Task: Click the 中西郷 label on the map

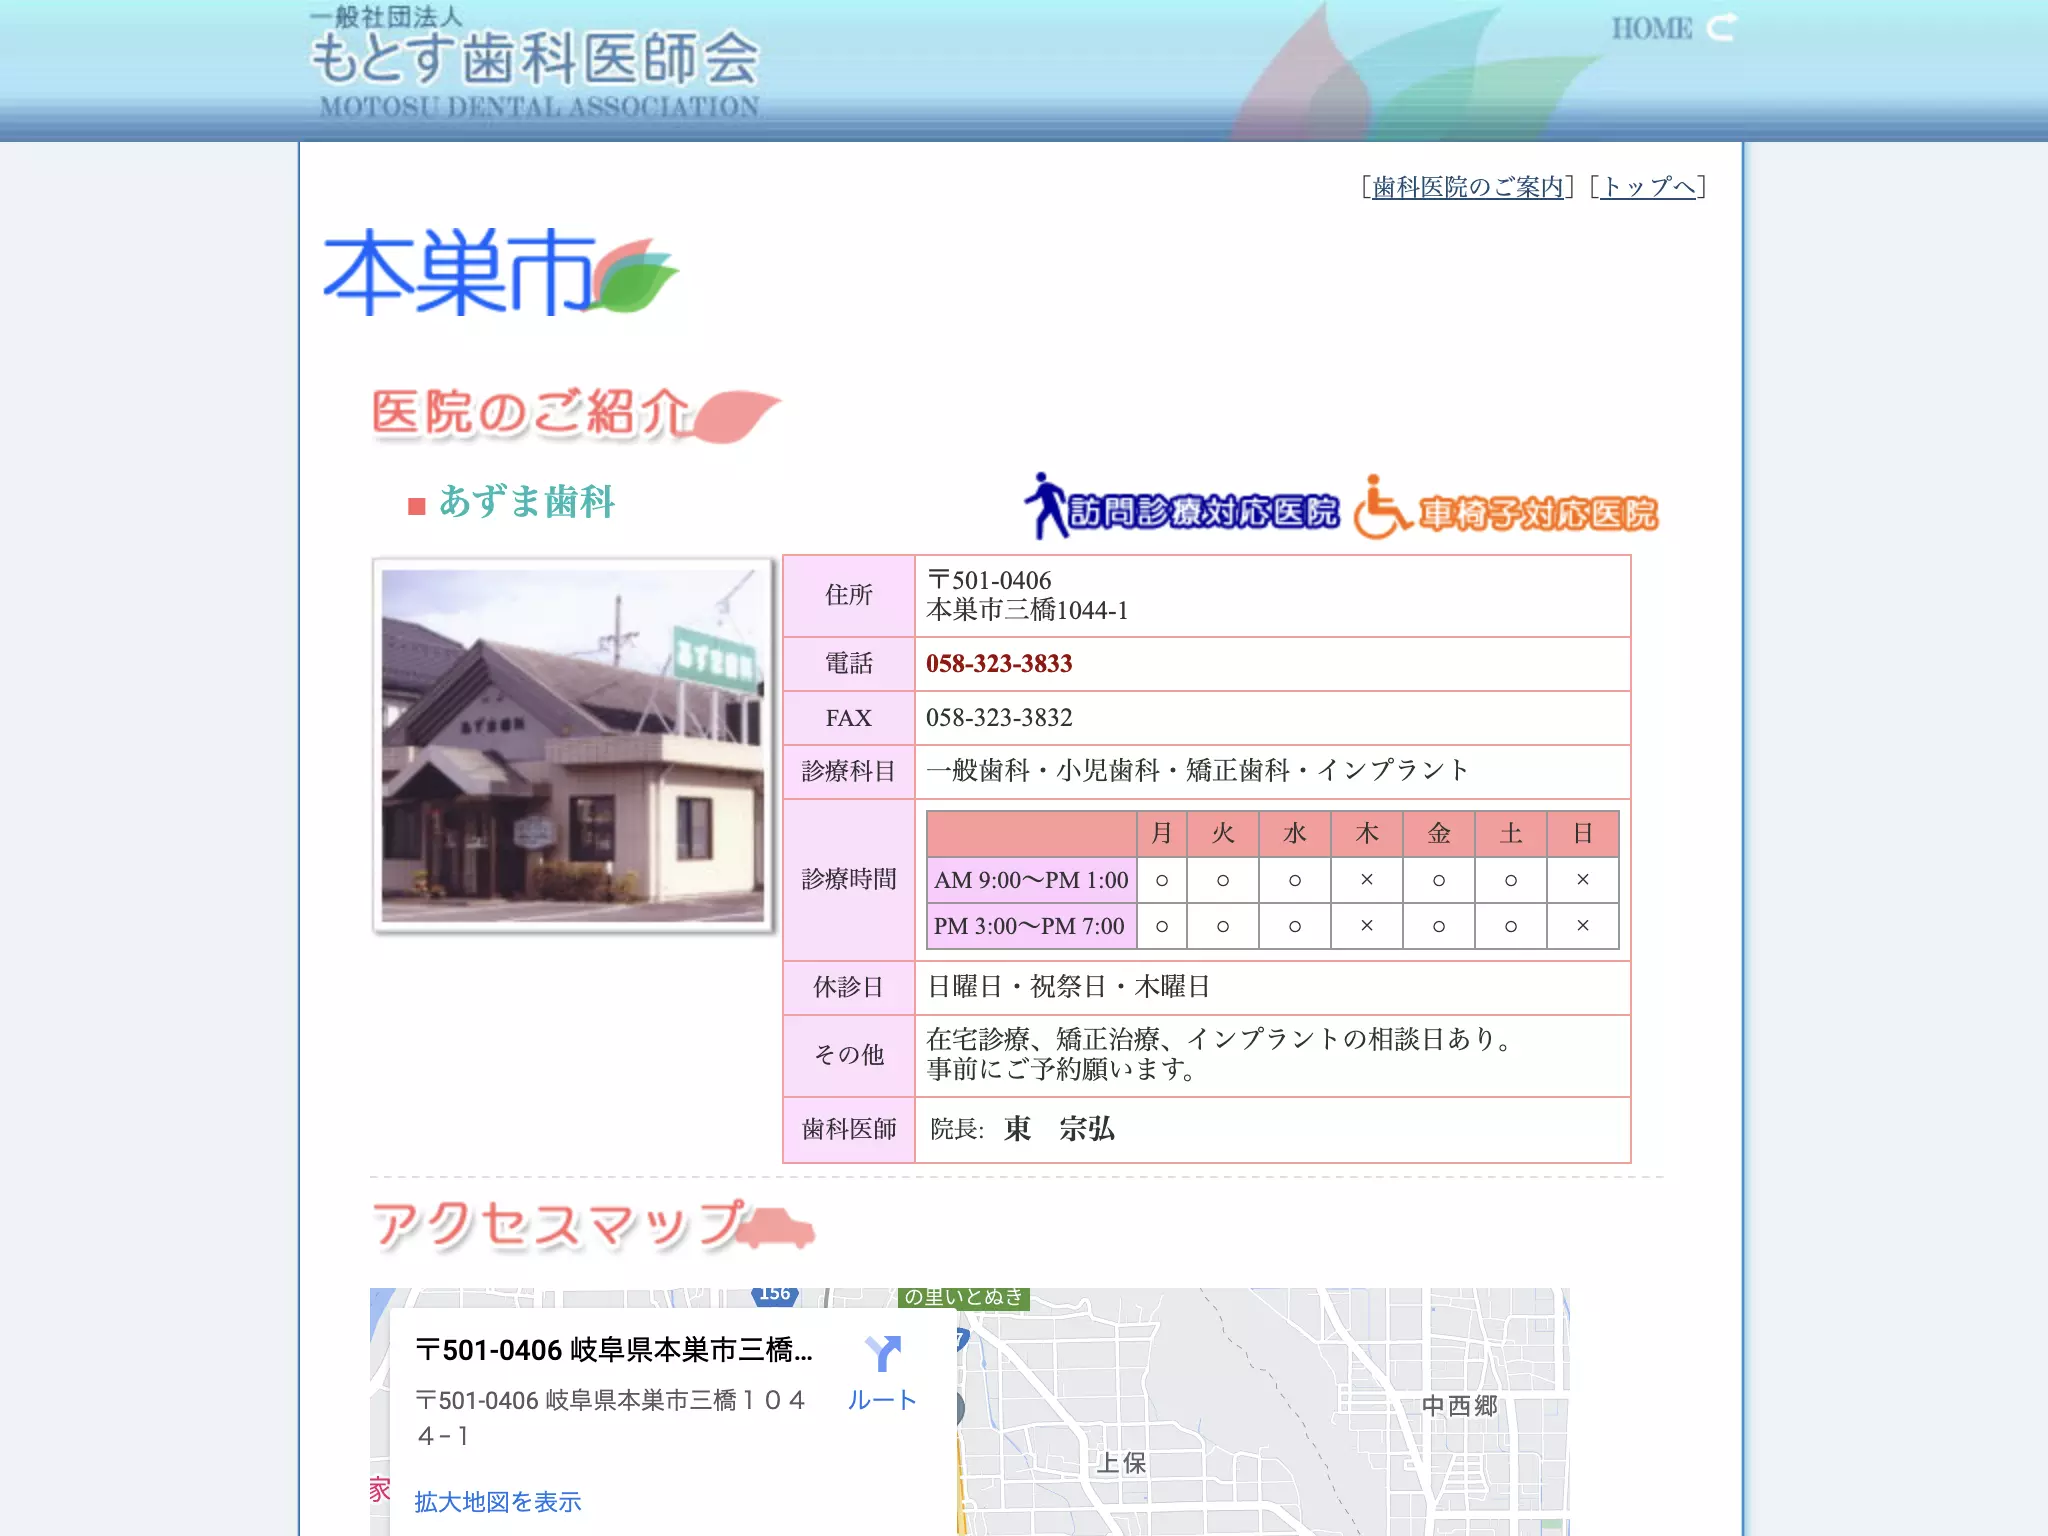Action: (x=1460, y=1406)
